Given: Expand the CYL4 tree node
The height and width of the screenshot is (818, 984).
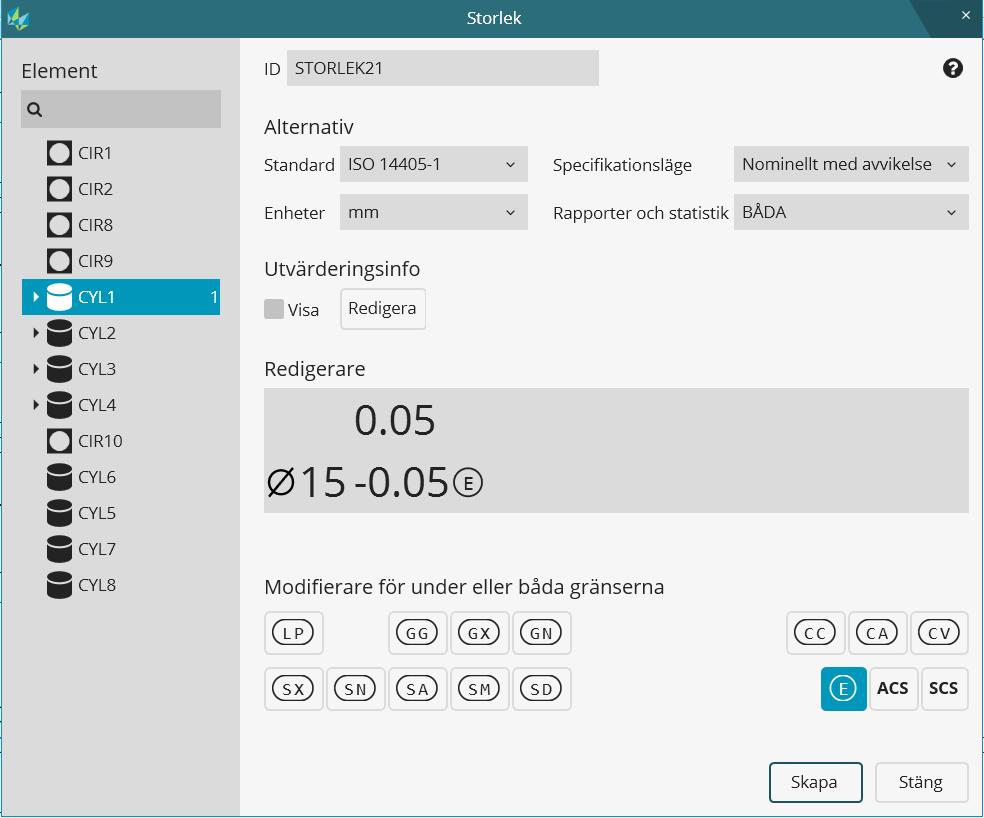Looking at the screenshot, I should [x=36, y=405].
